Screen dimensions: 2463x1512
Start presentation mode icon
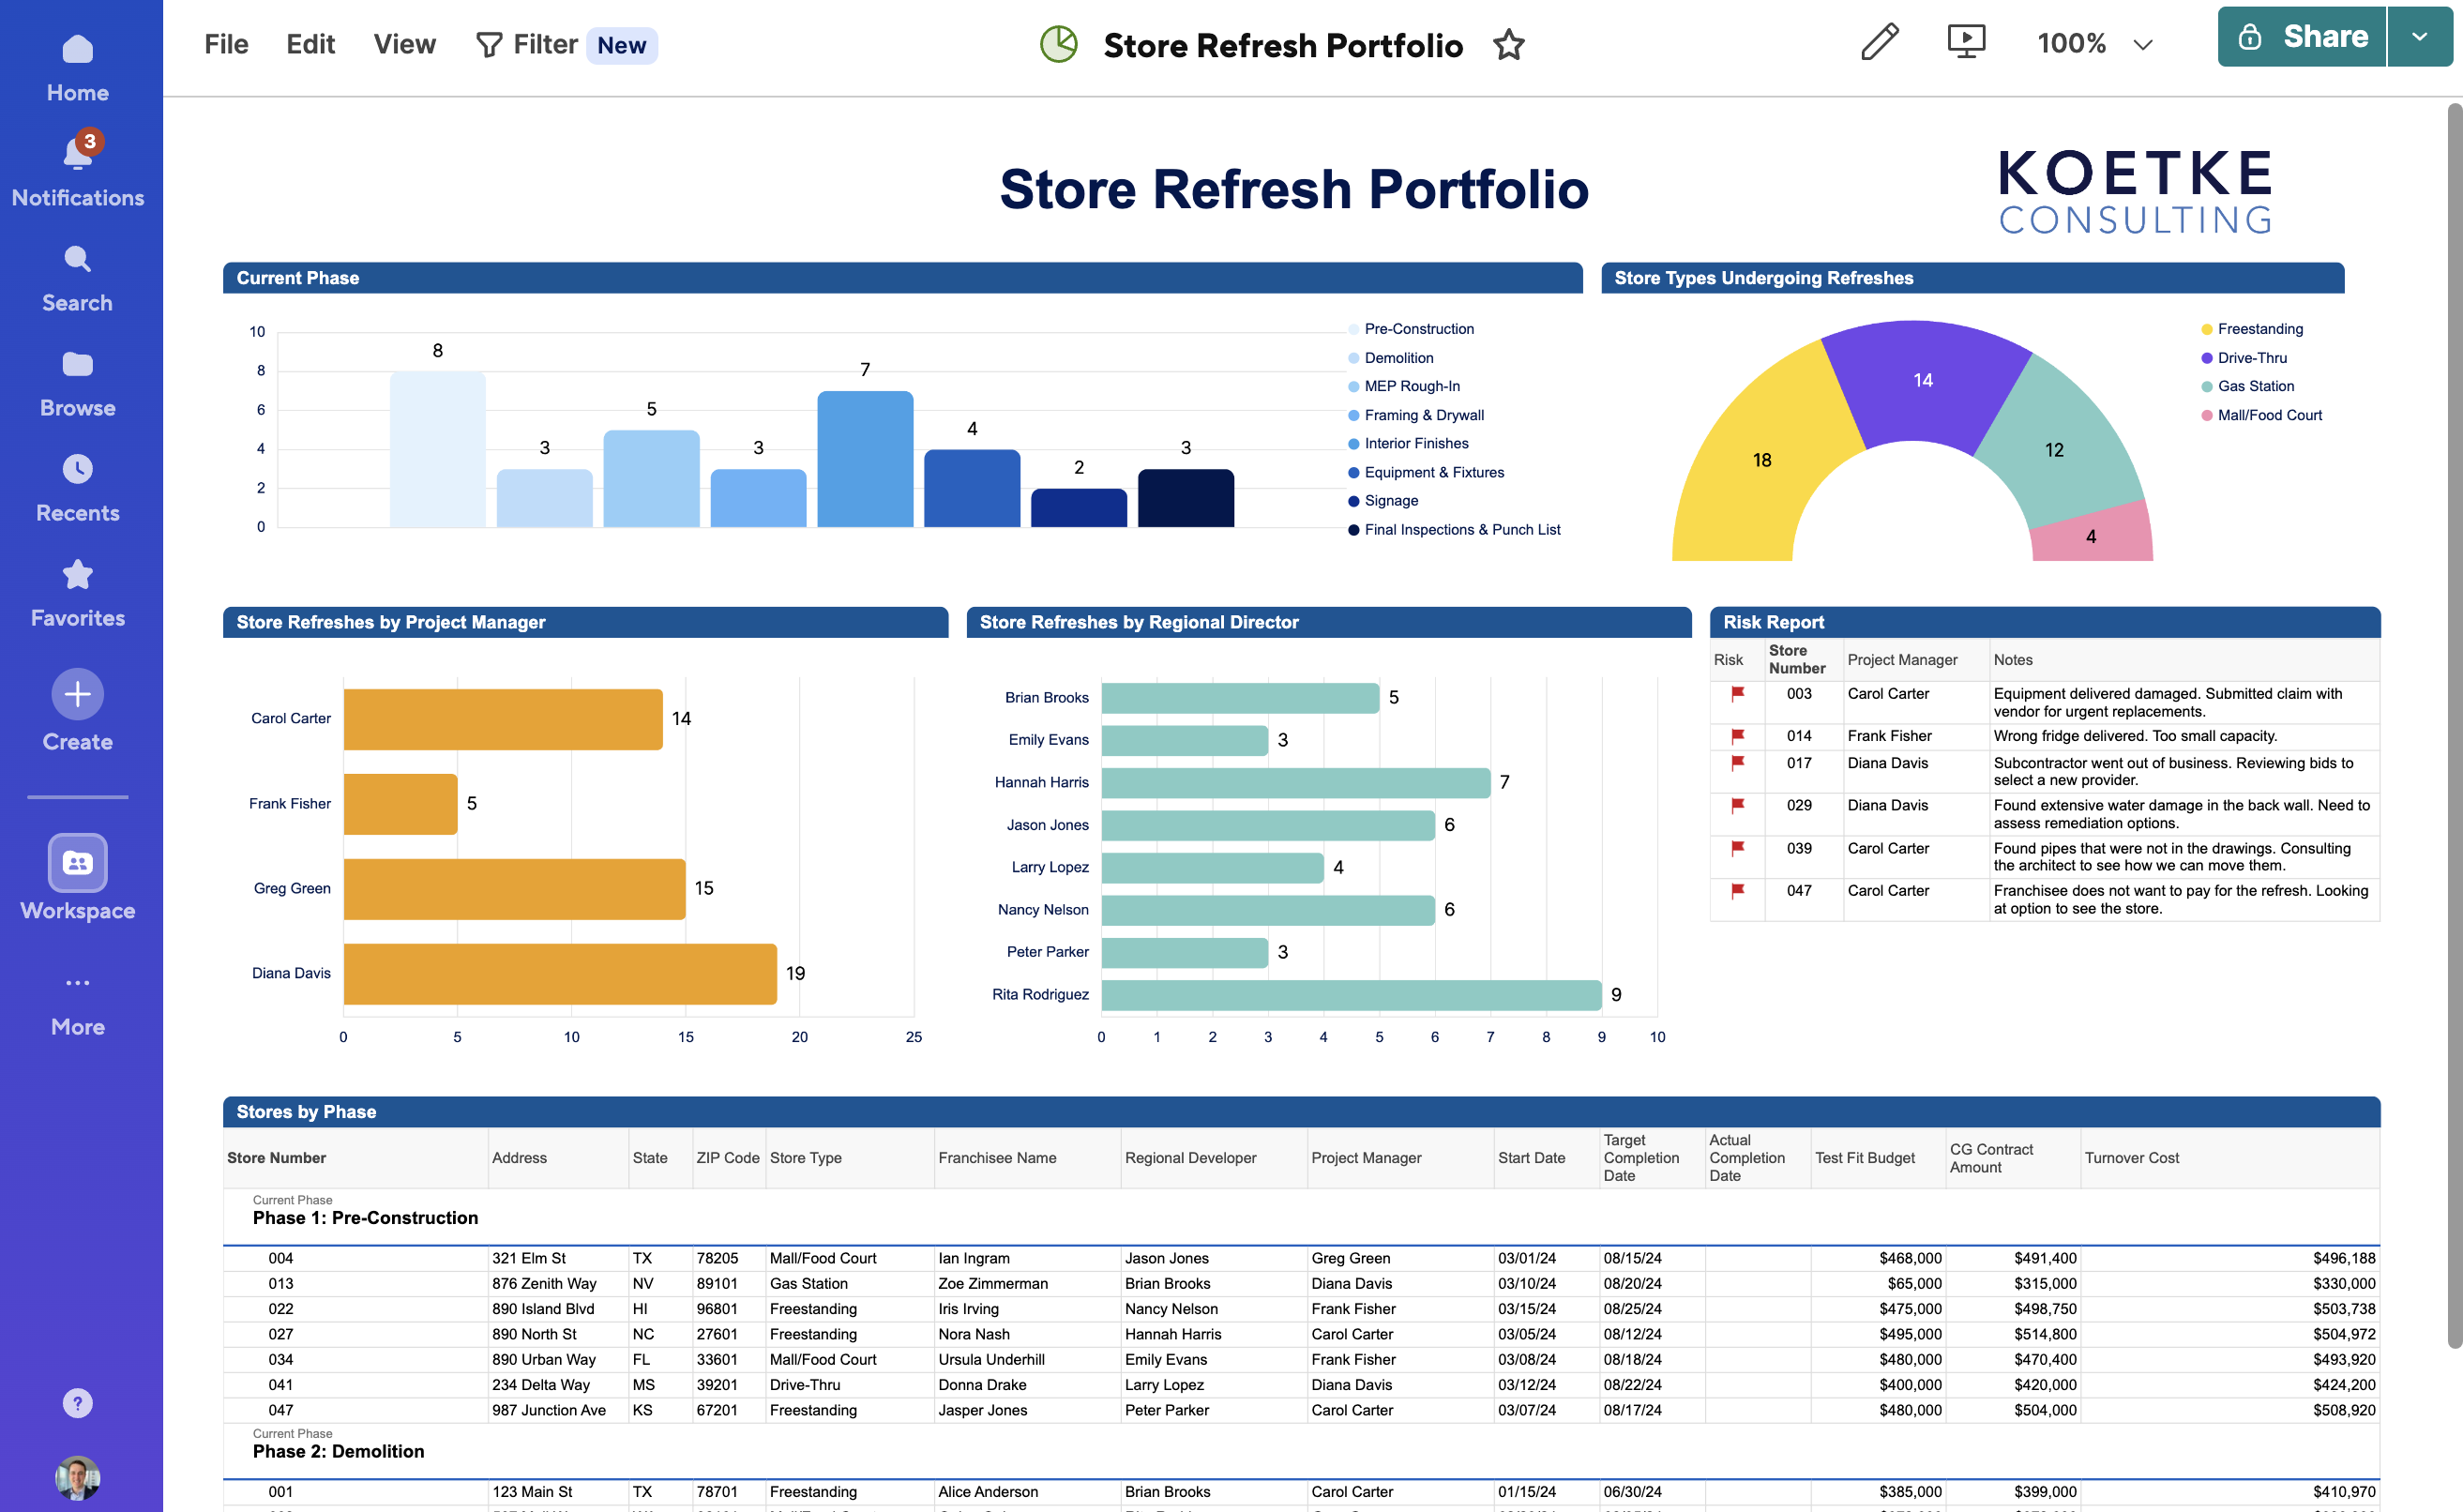(1965, 43)
